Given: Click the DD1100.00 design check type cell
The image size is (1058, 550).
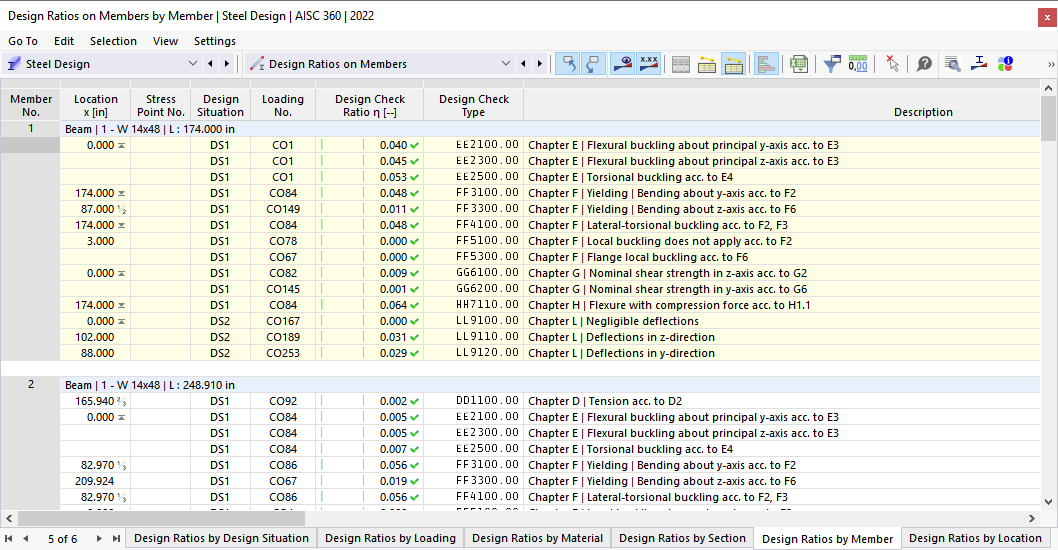Looking at the screenshot, I should point(474,401).
